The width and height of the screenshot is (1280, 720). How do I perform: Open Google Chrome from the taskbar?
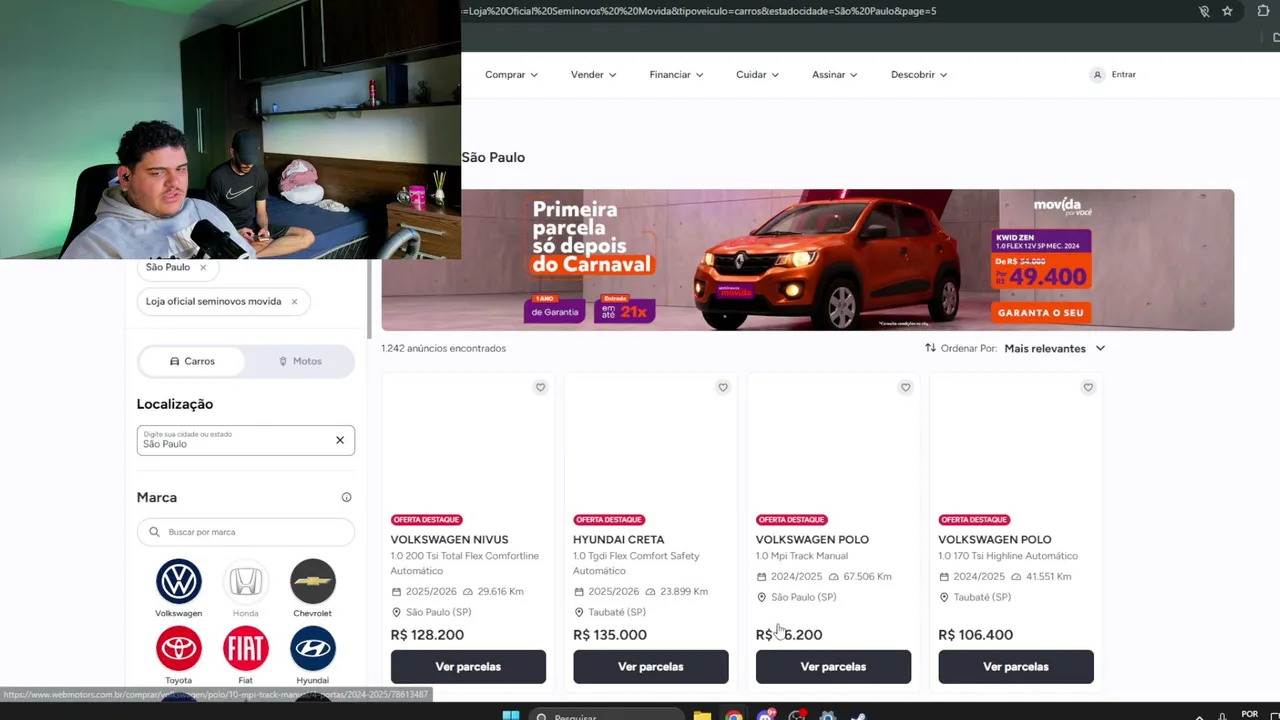(x=734, y=716)
